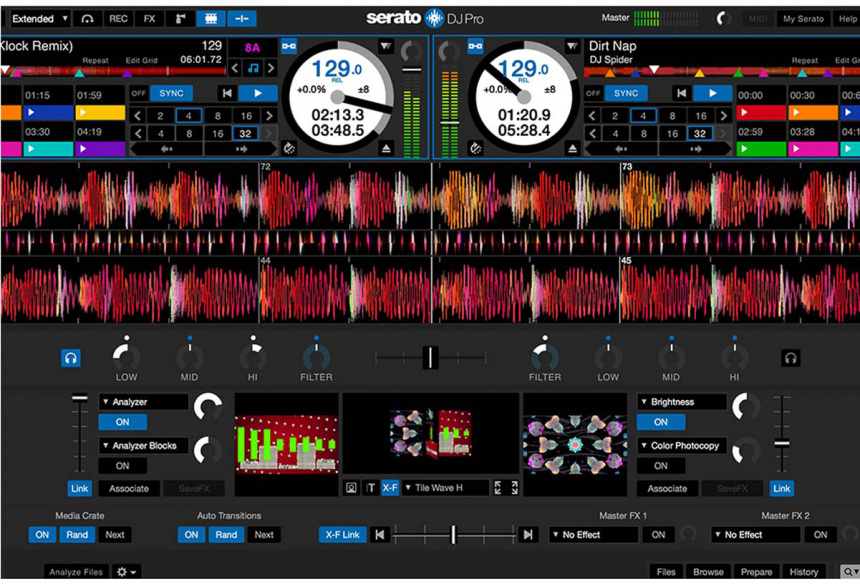Enable SYNC on the left deck
Image resolution: width=860 pixels, height=584 pixels.
[170, 92]
